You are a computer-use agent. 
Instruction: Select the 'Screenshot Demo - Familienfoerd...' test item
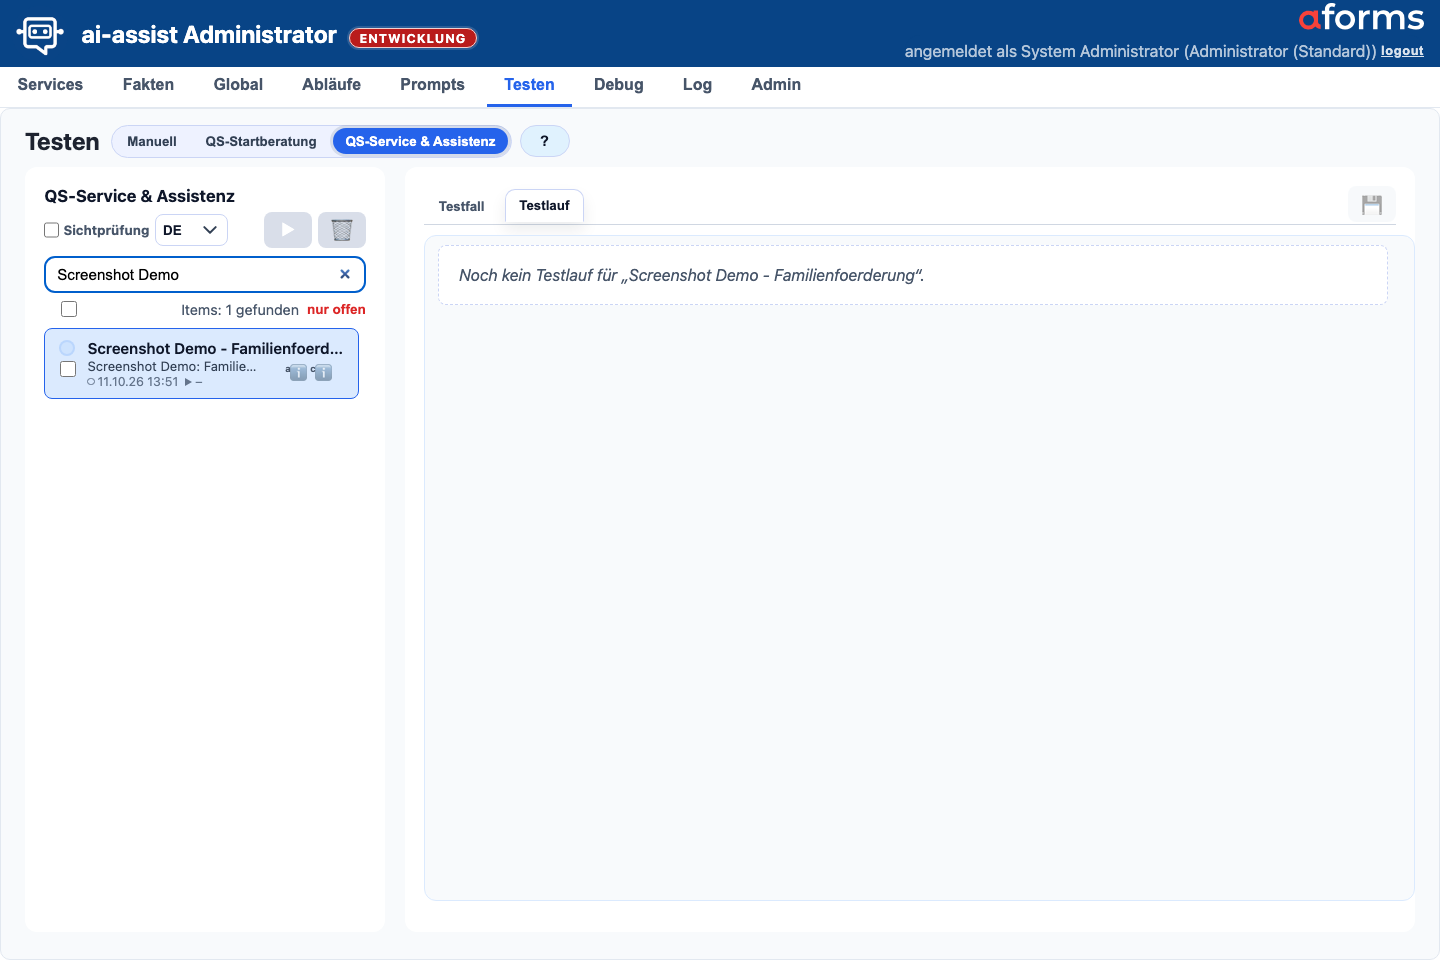pyautogui.click(x=202, y=364)
